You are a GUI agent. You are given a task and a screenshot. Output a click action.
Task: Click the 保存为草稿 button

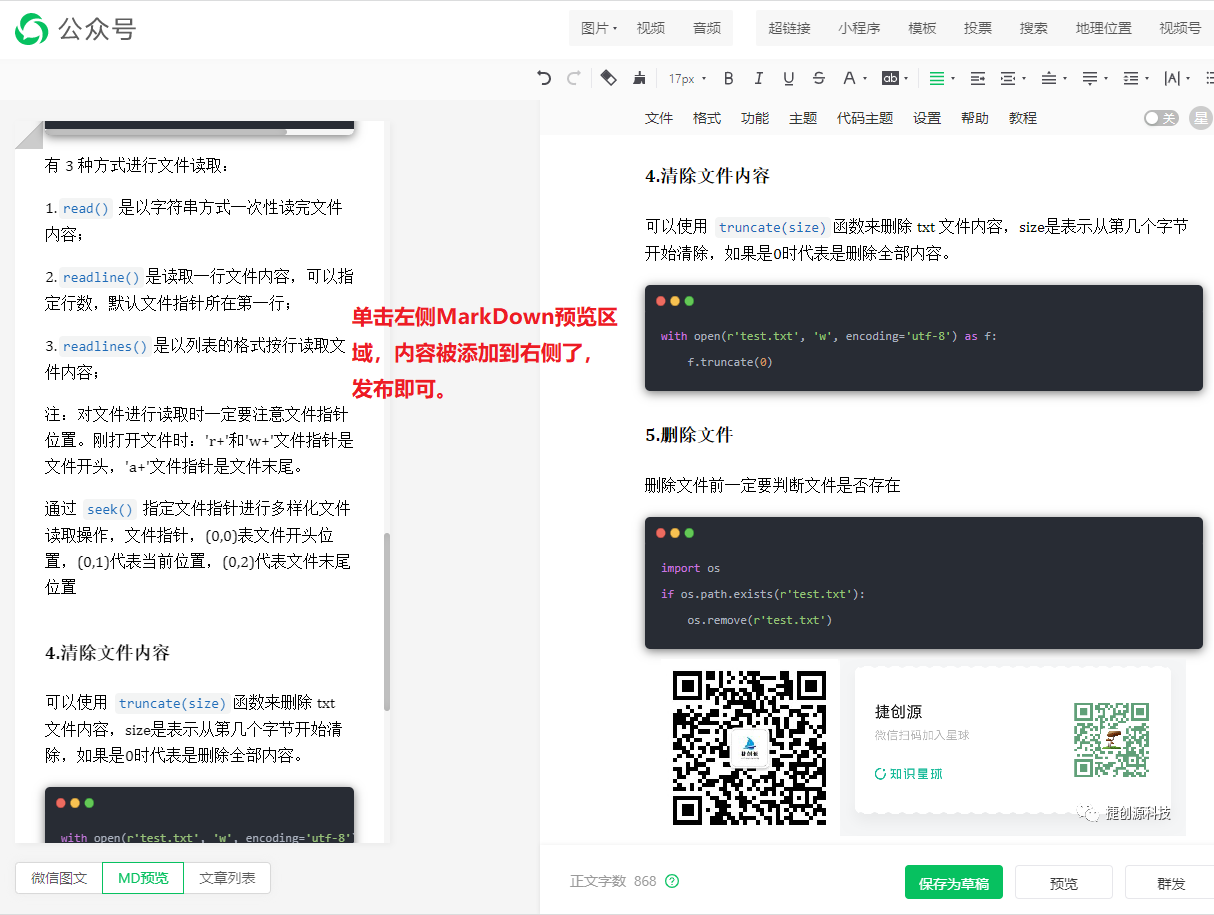tap(954, 883)
